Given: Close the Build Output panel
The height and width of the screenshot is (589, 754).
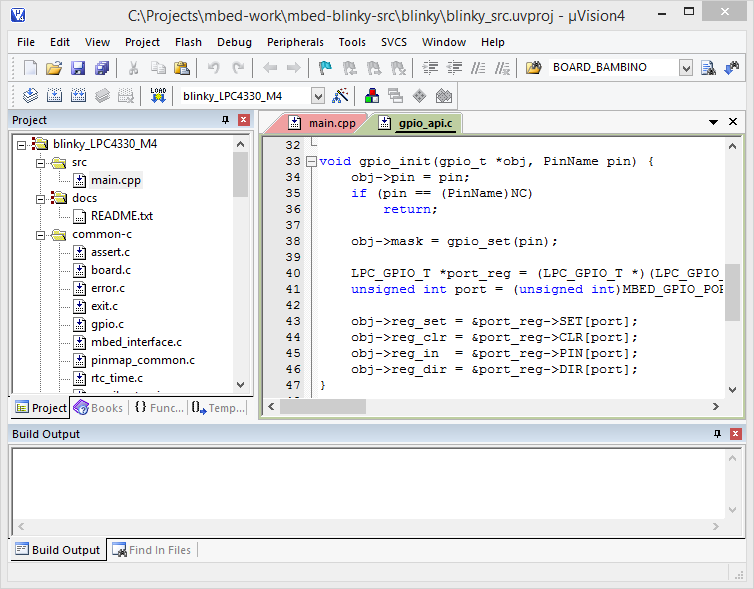Looking at the screenshot, I should click(735, 434).
